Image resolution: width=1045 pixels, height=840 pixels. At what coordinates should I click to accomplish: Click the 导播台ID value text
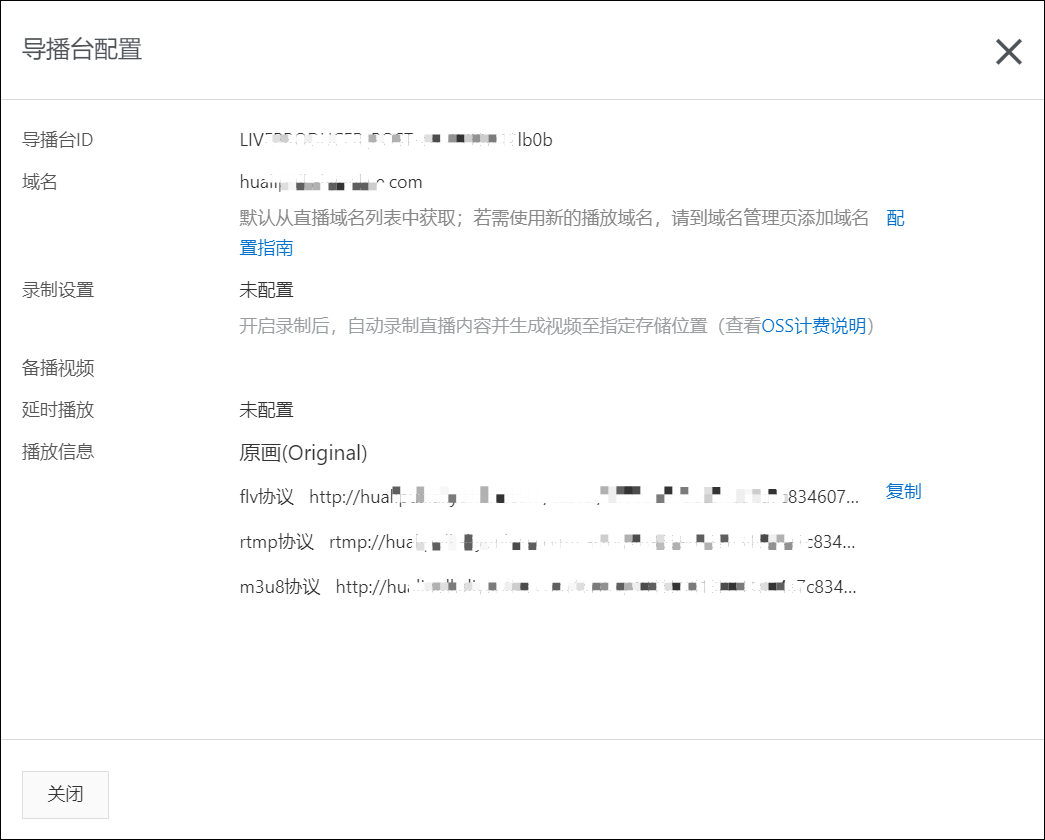pos(396,140)
